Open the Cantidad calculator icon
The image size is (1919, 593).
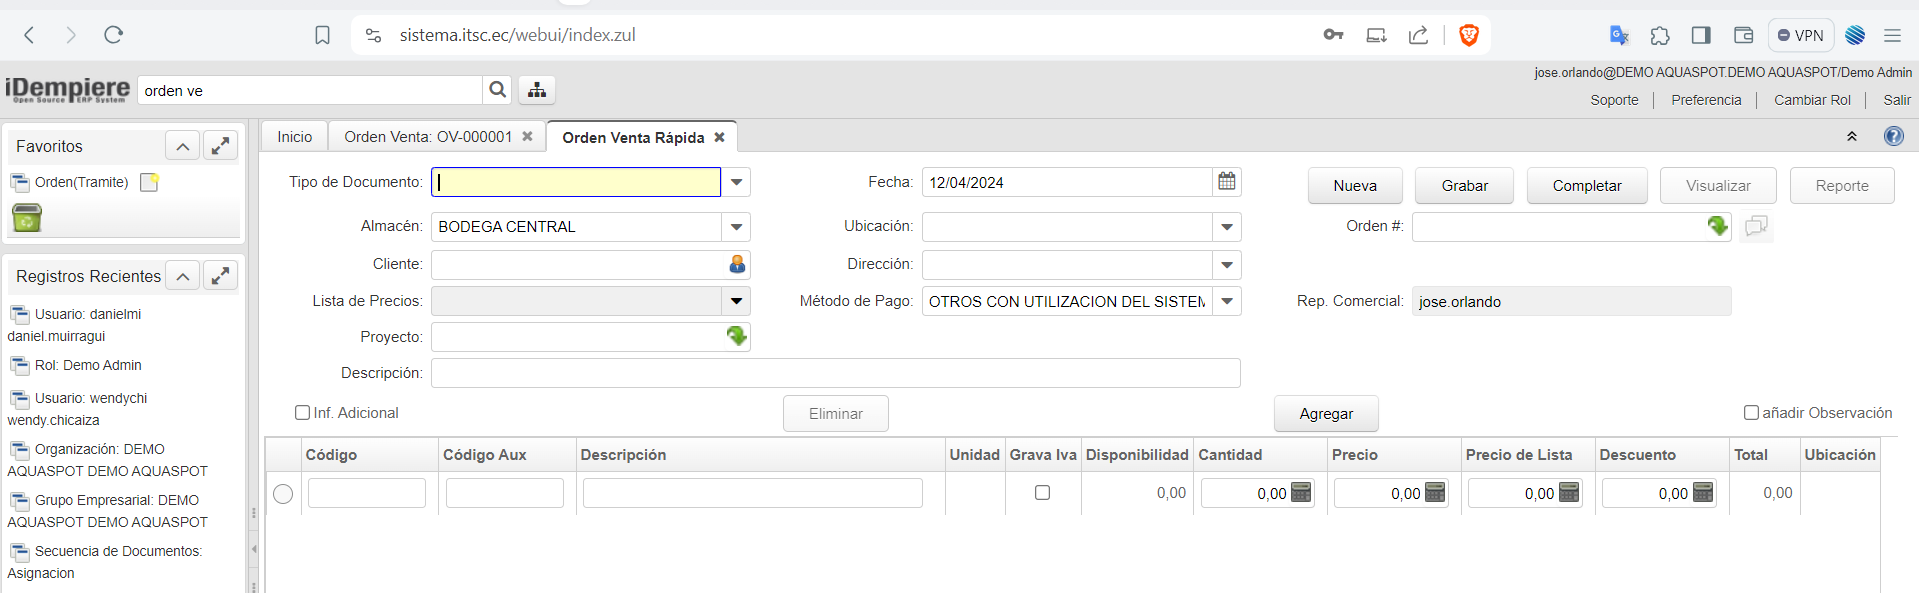tap(1301, 493)
